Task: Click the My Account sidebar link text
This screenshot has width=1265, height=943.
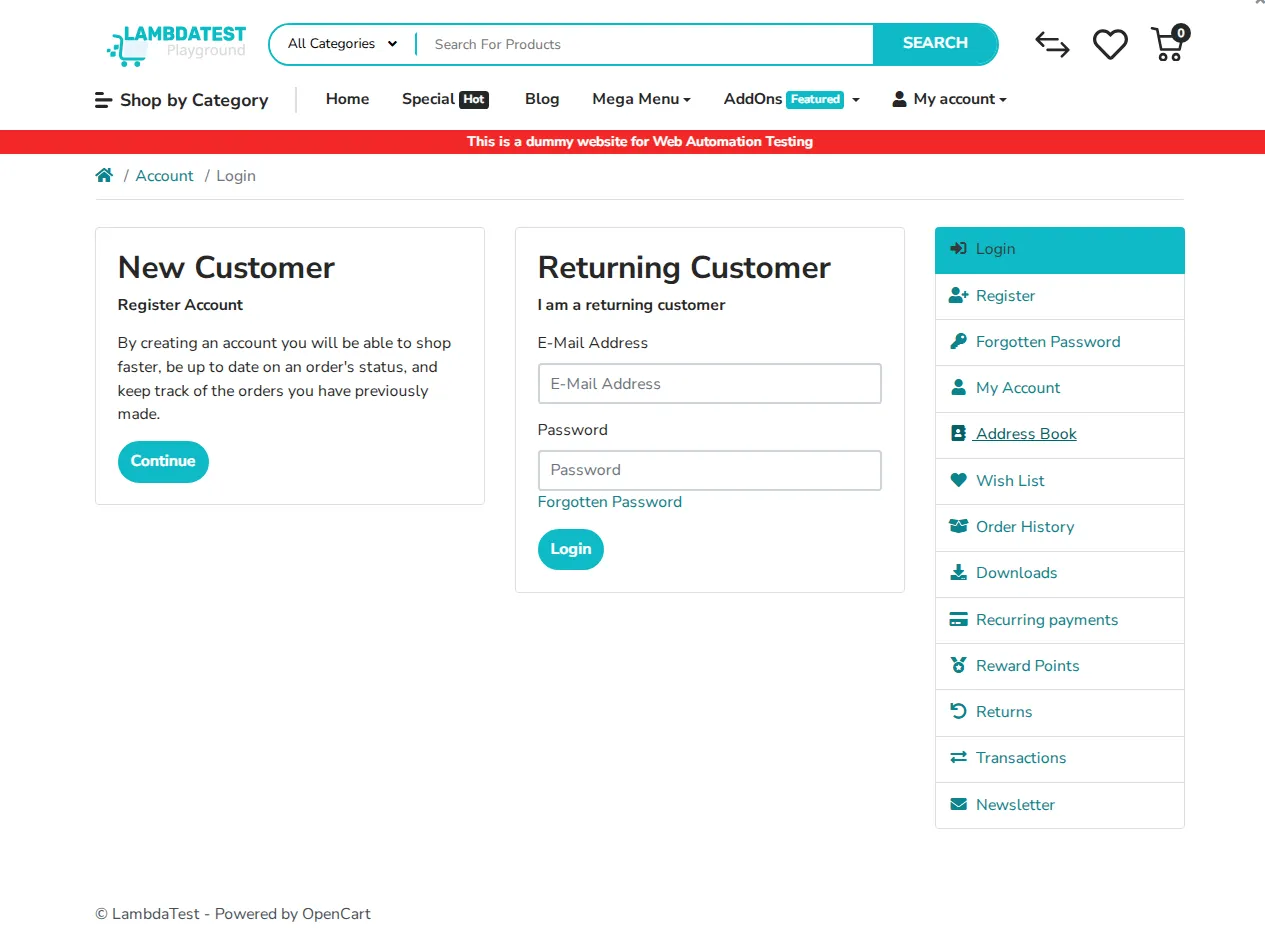Action: 1018,388
